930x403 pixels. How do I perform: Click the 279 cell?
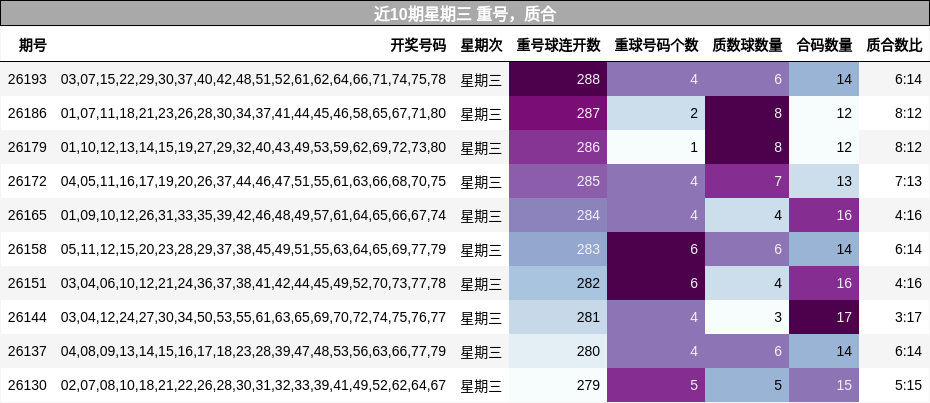tap(558, 385)
